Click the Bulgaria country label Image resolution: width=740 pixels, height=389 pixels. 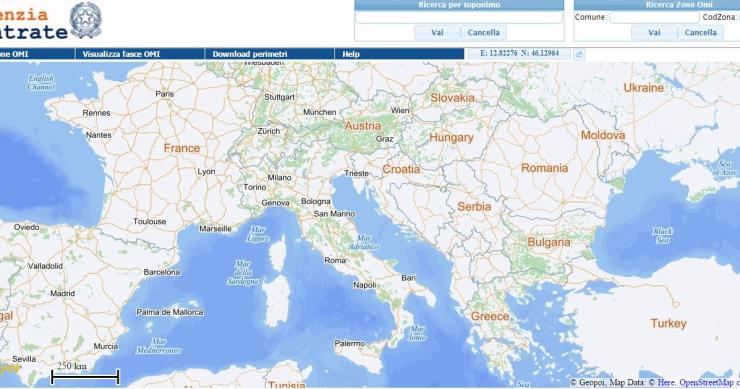coord(549,243)
